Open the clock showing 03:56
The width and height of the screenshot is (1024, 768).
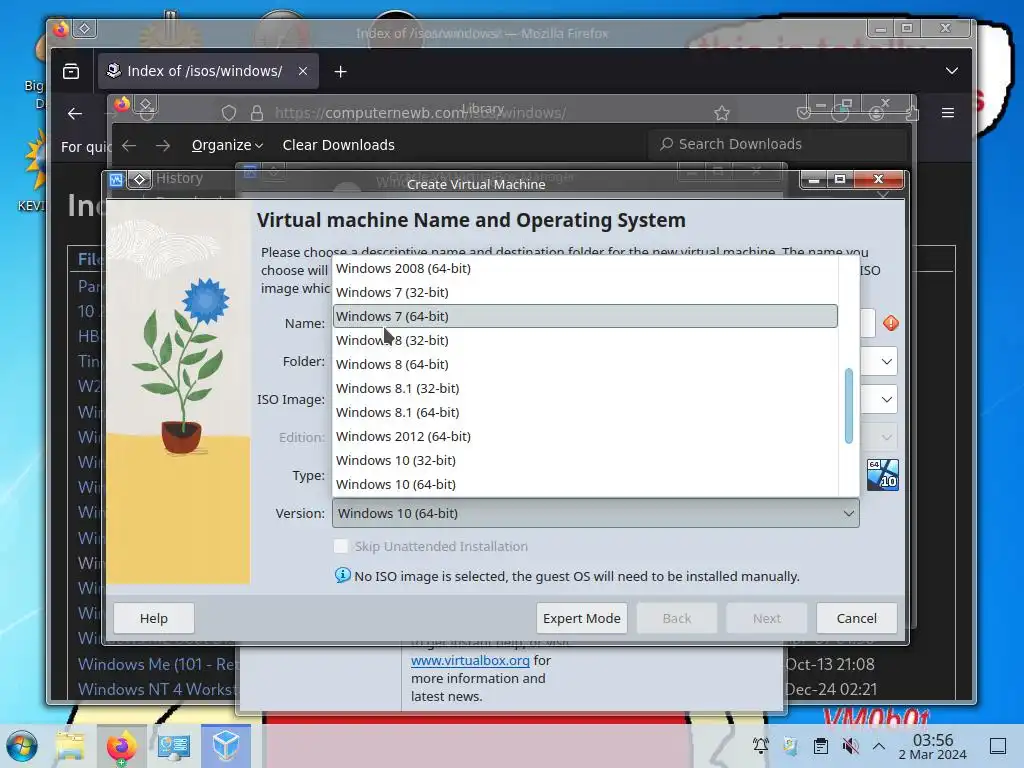(x=933, y=746)
